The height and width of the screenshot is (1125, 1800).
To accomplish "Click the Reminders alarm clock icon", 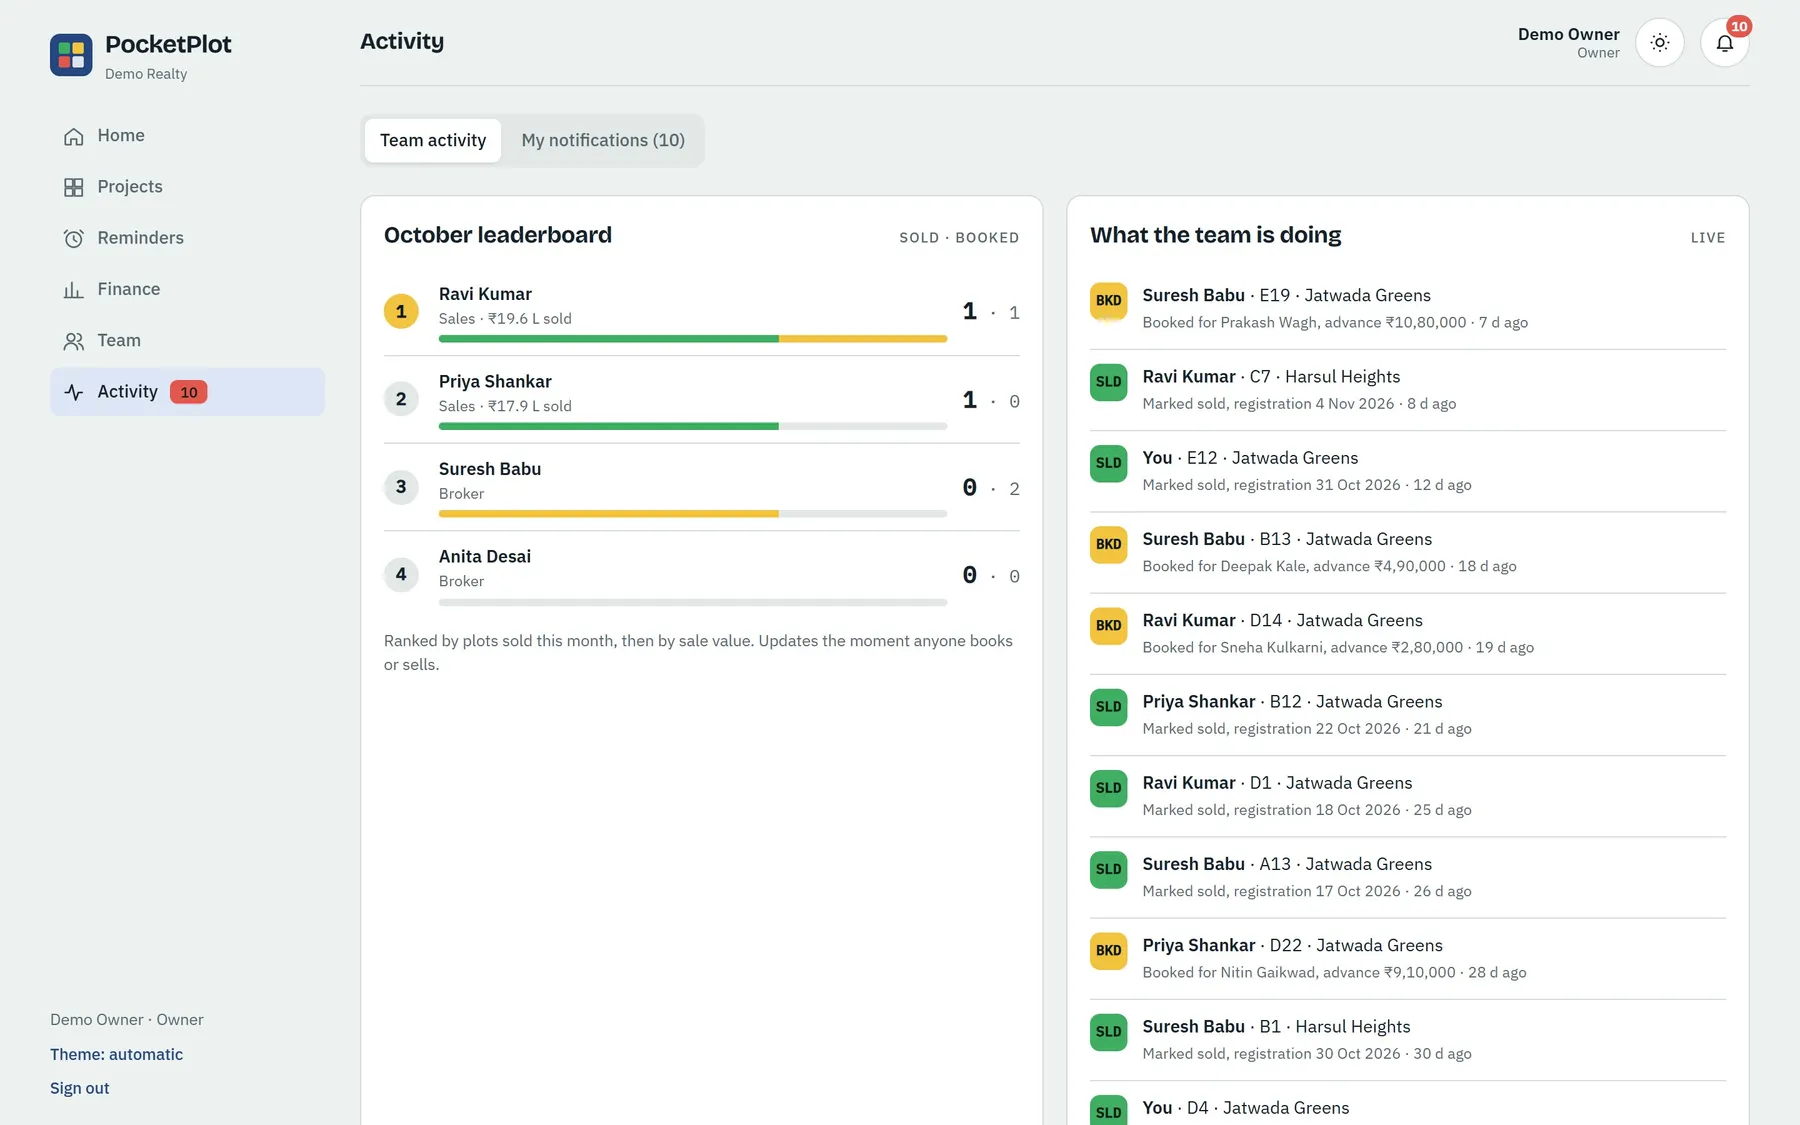I will [x=74, y=238].
